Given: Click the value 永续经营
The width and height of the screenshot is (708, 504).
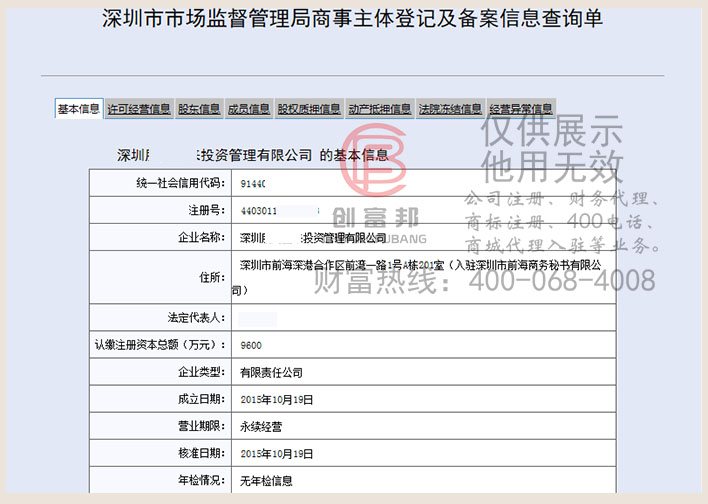Looking at the screenshot, I should pos(261,427).
